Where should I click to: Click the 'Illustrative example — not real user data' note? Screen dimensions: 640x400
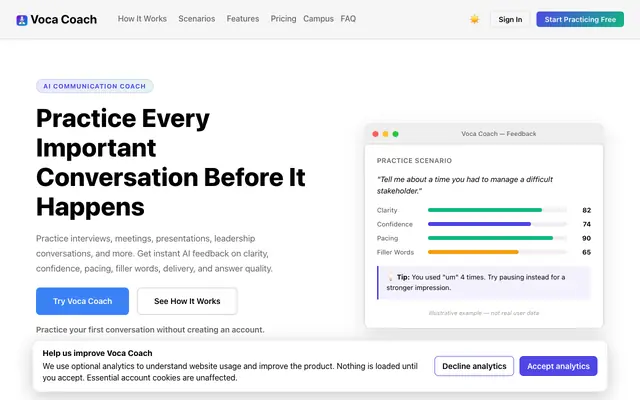(x=484, y=313)
